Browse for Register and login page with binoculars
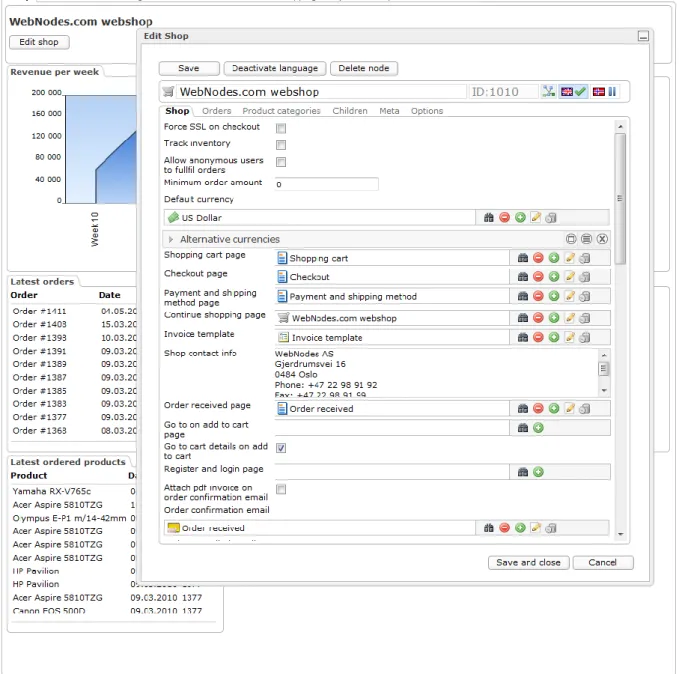679x674 pixels. 523,472
